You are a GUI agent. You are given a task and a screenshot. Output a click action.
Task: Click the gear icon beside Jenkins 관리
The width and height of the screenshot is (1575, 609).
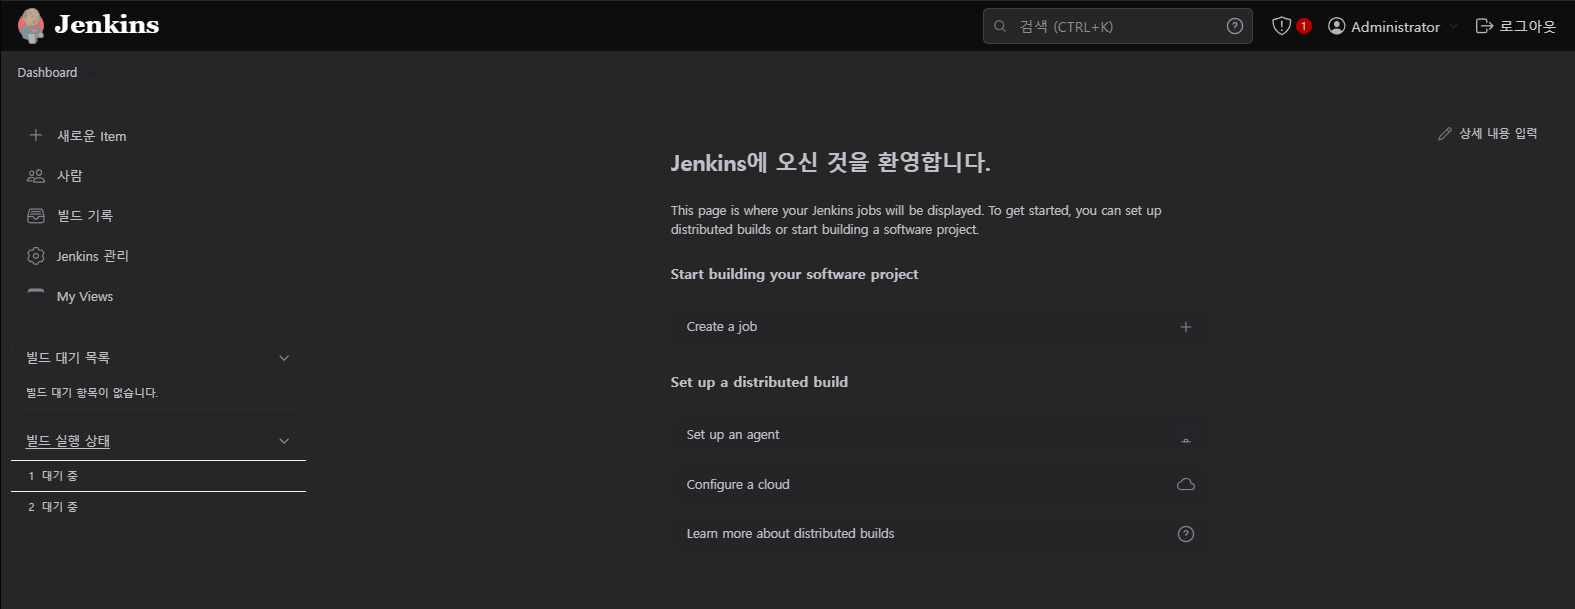(x=36, y=256)
